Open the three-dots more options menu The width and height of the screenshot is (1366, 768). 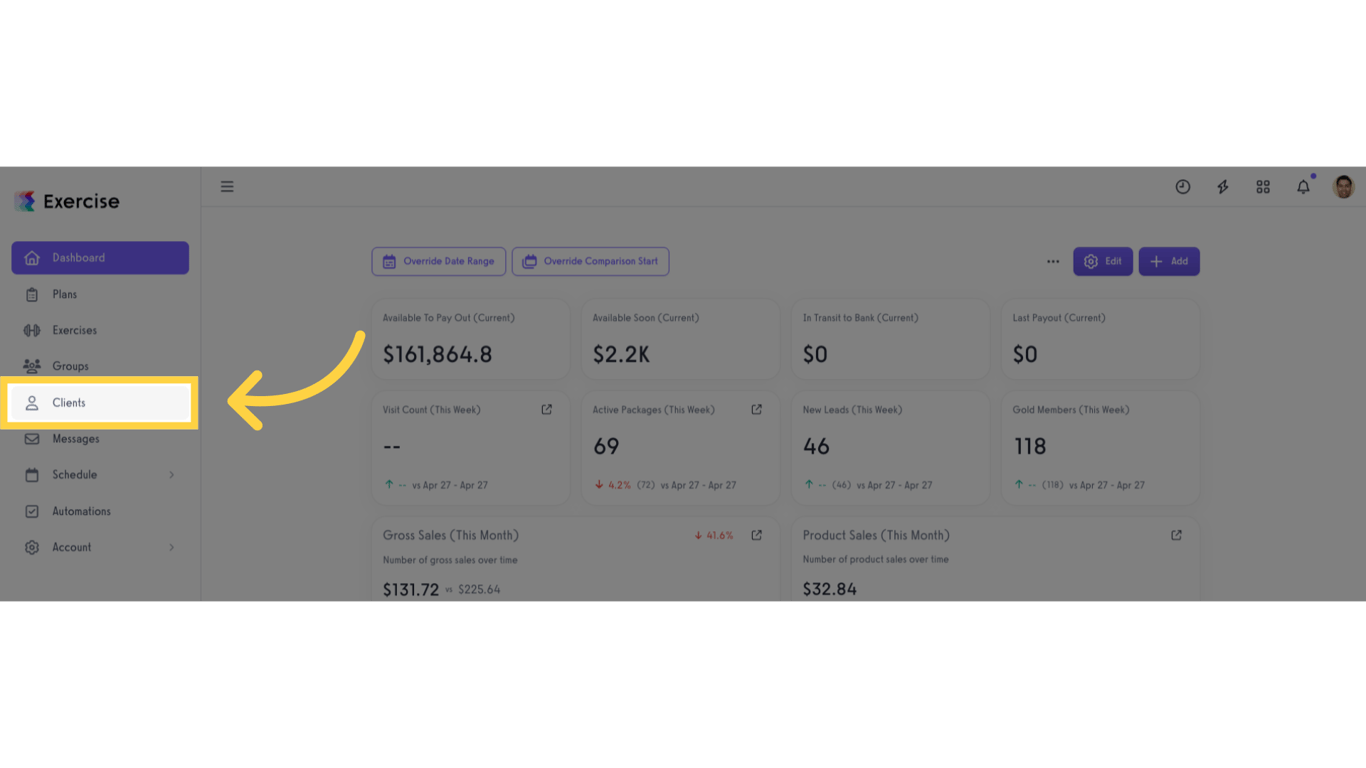coord(1053,262)
